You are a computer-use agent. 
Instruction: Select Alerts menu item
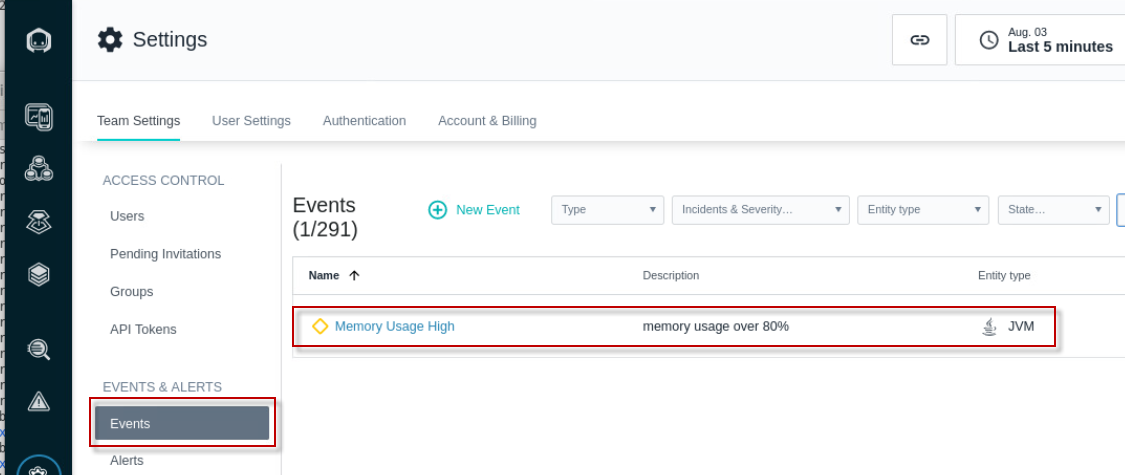[x=126, y=461]
